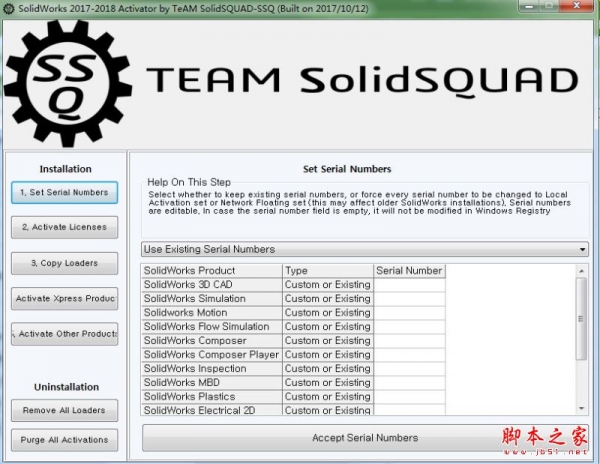Click the Type cell for SolidWorks 3D CAD
Viewport: 600px width, 464px height.
tap(328, 285)
